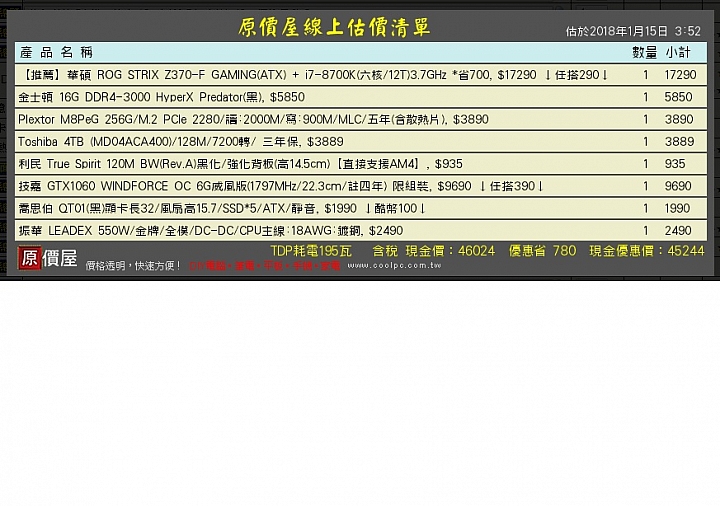Click the 數量 column header
The width and height of the screenshot is (720, 506).
[x=645, y=52]
